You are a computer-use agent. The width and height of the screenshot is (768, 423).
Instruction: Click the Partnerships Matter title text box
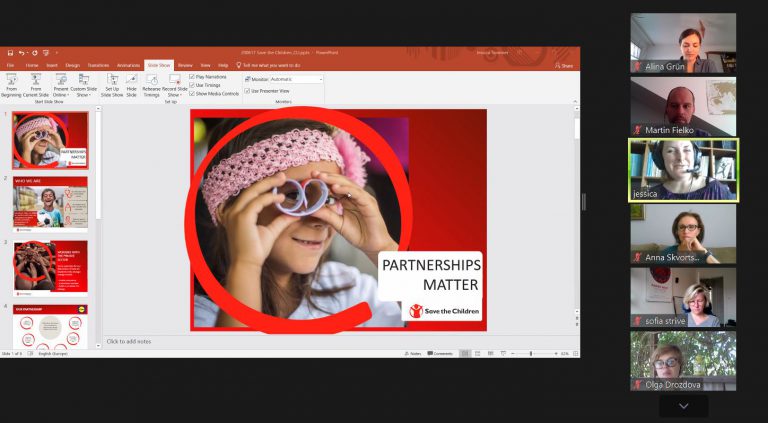coord(431,275)
